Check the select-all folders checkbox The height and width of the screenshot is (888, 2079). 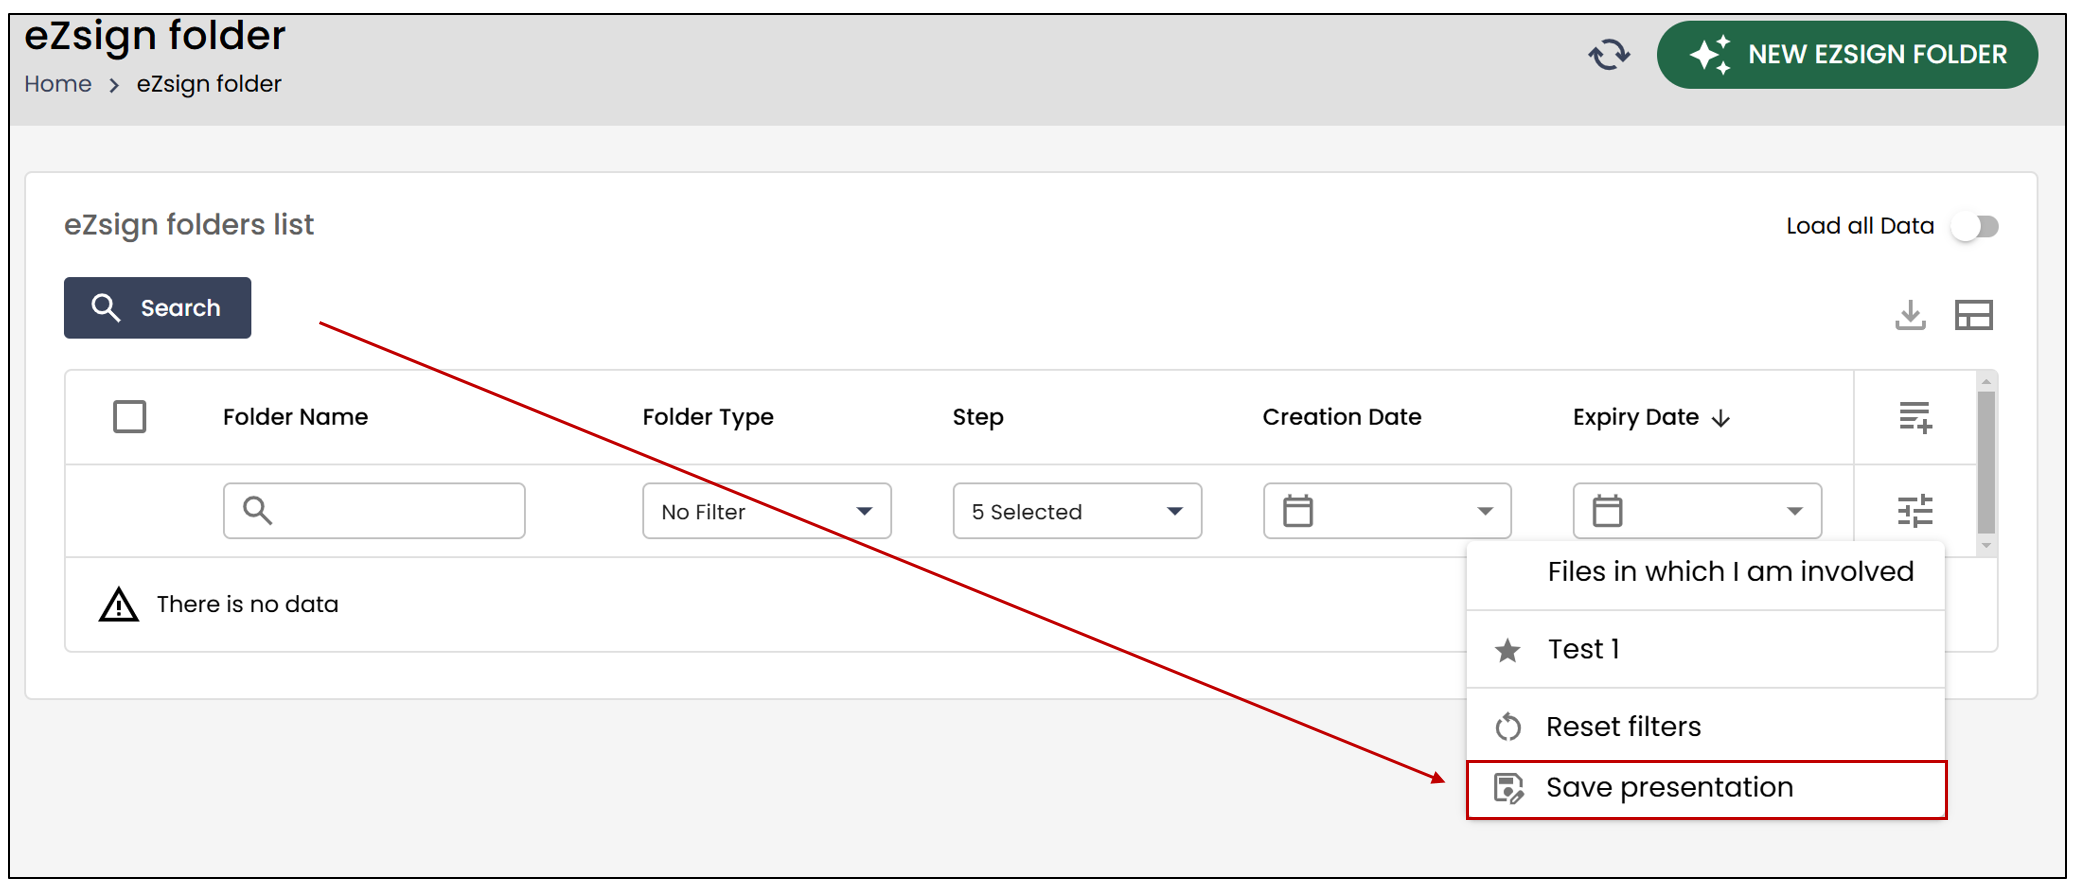[130, 417]
